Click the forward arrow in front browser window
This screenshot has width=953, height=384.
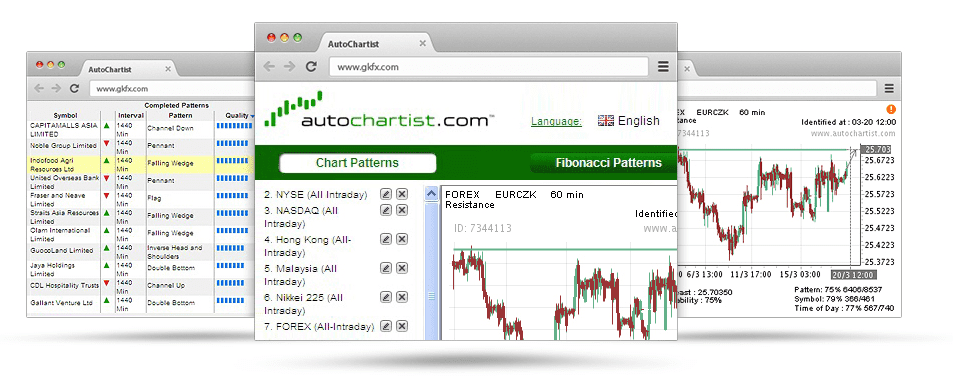coord(290,66)
